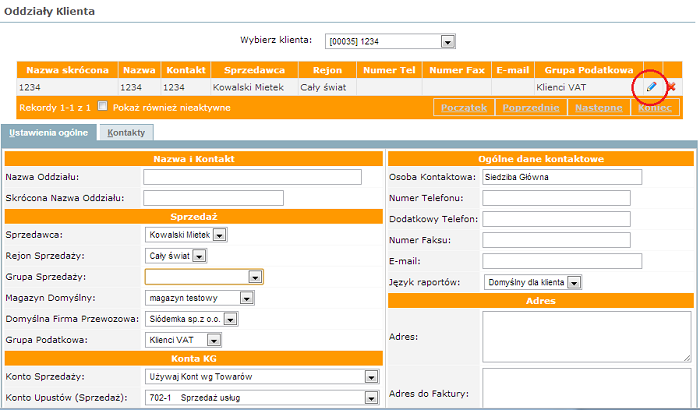The height and width of the screenshot is (410, 700).
Task: Expand the Rejon Sprzedaży dropdown
Action: [x=176, y=256]
